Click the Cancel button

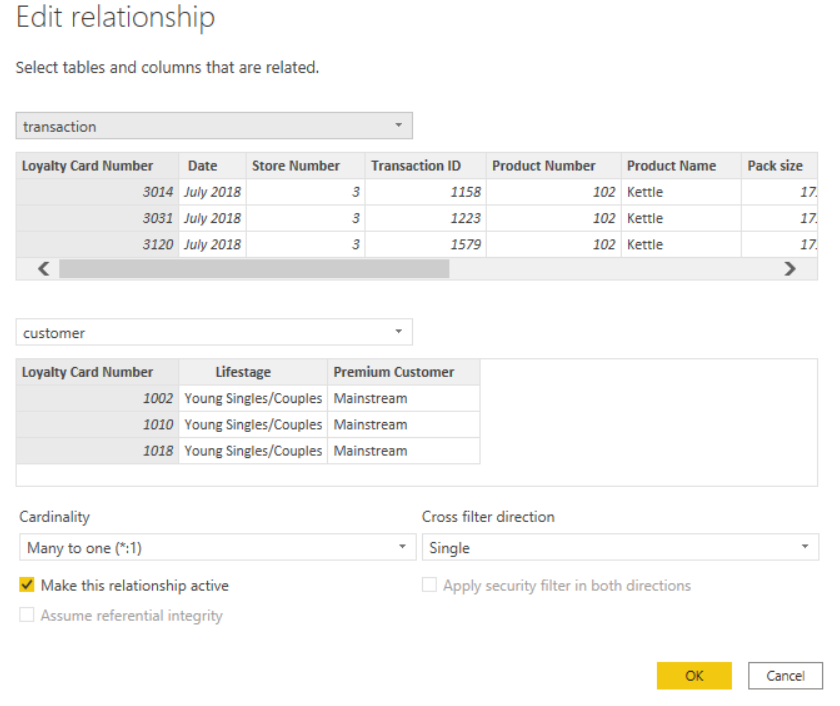pos(785,675)
